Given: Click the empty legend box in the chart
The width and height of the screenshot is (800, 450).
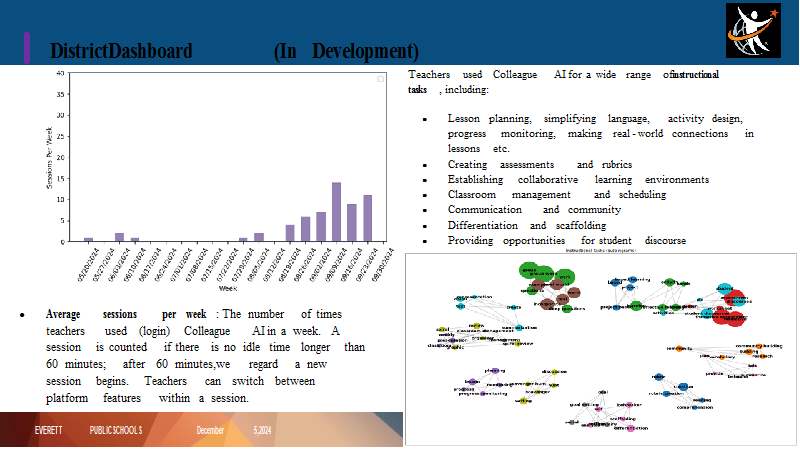Looking at the screenshot, I should point(381,79).
